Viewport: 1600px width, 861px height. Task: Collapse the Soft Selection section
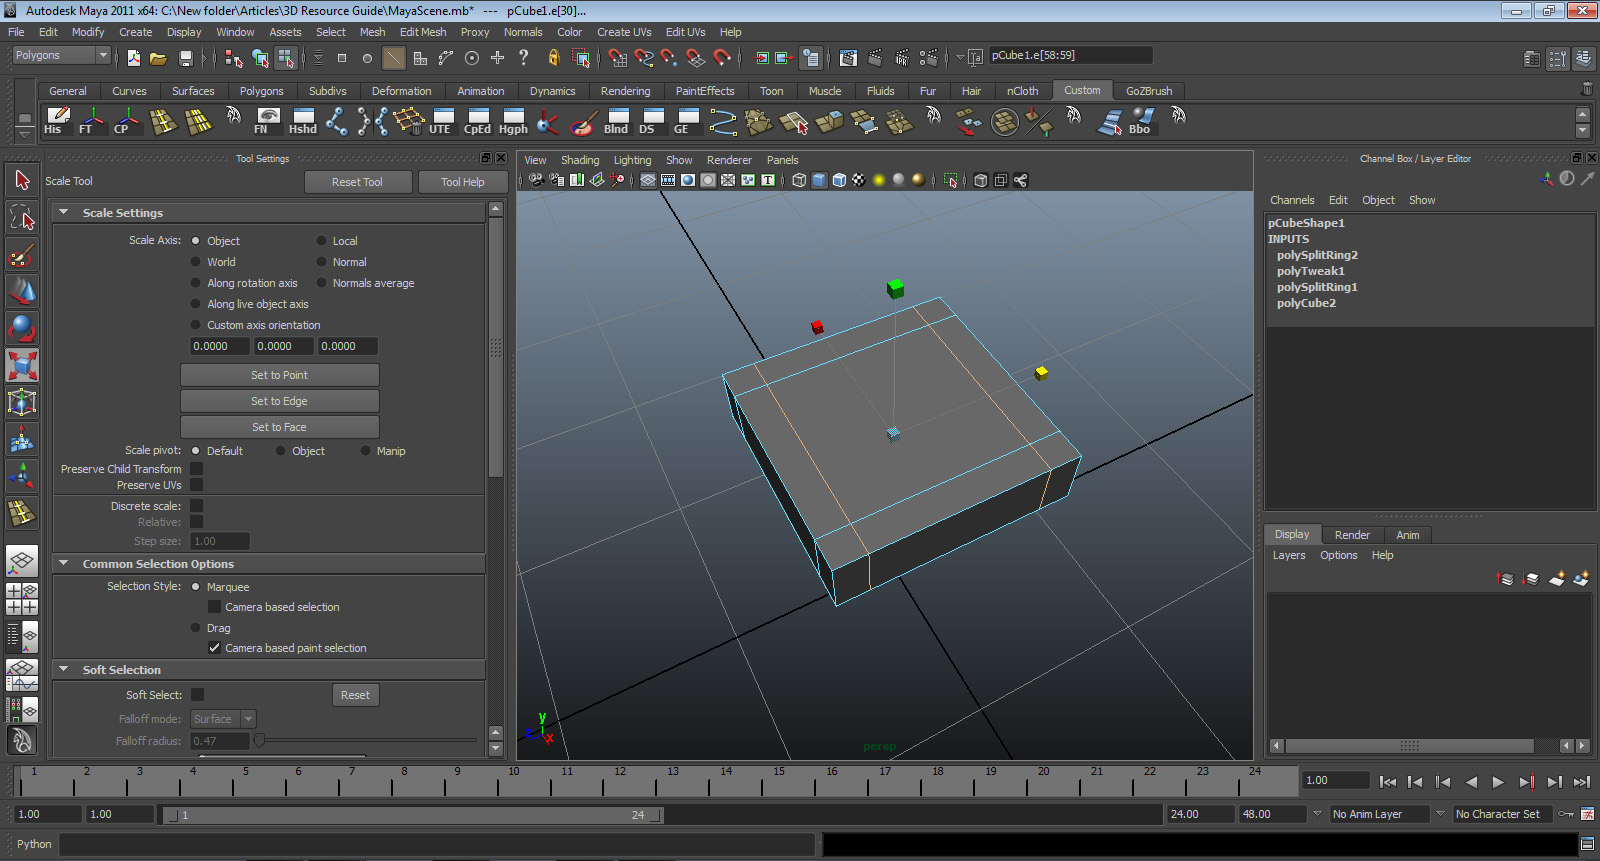point(64,670)
